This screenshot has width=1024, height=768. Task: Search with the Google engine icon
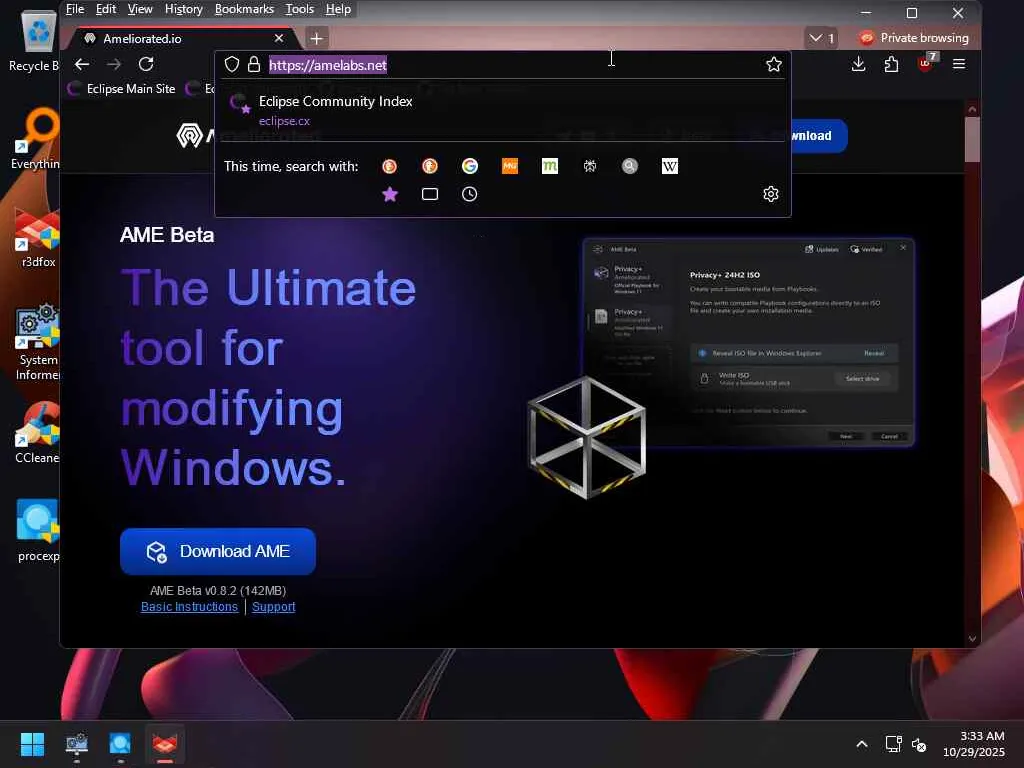click(x=470, y=166)
